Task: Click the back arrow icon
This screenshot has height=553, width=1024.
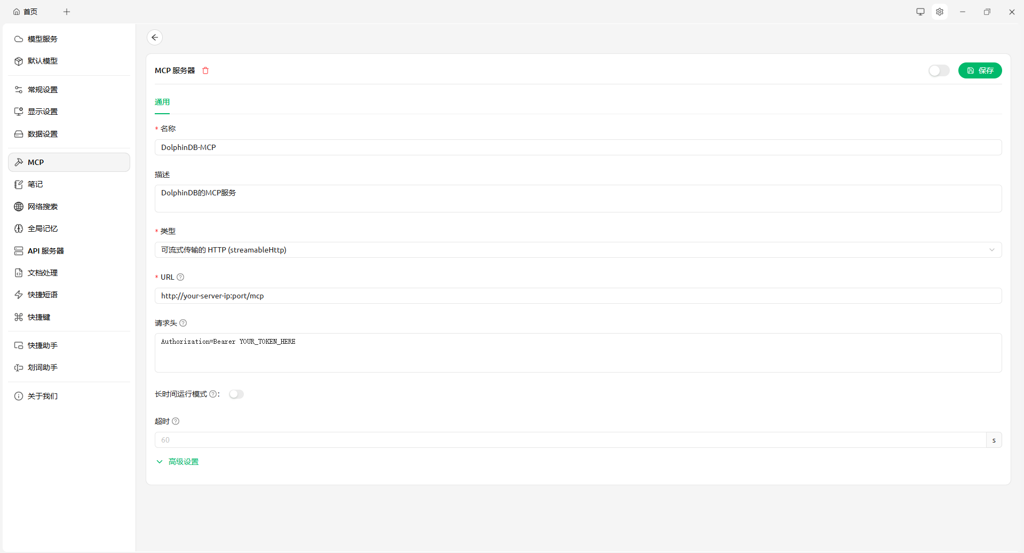Action: click(x=155, y=37)
